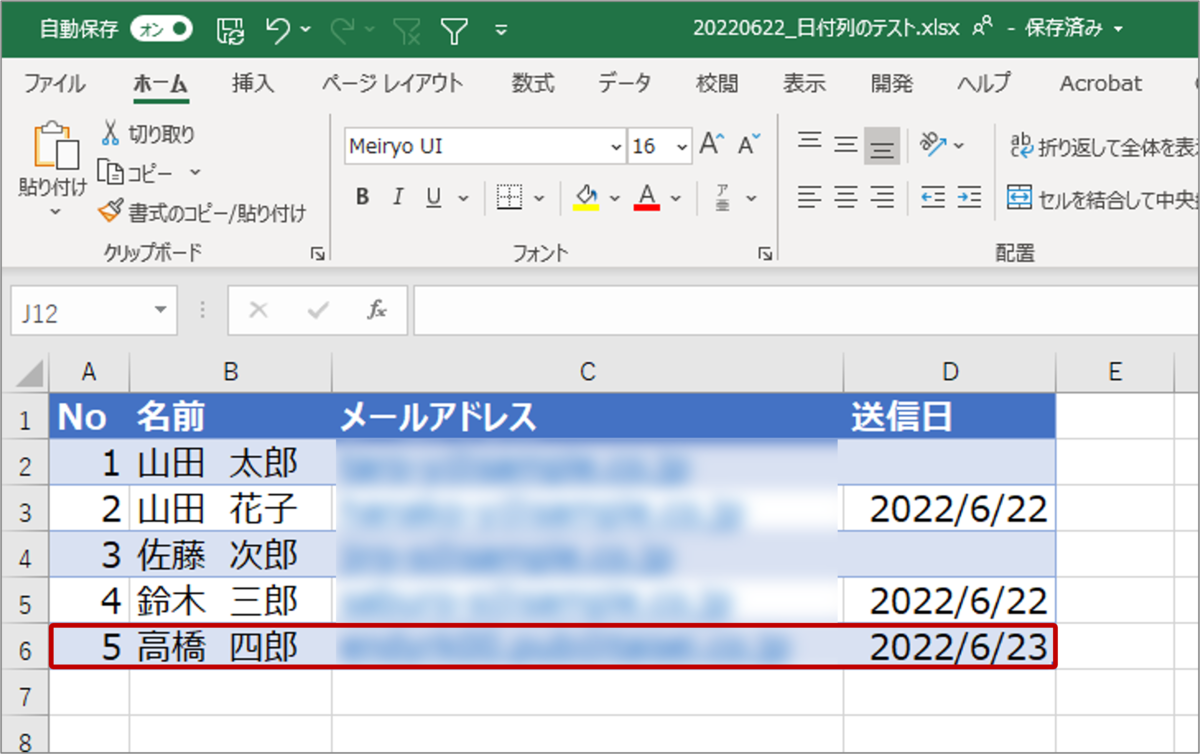Click the formula bar cancel X icon
Image resolution: width=1200 pixels, height=754 pixels.
point(258,311)
